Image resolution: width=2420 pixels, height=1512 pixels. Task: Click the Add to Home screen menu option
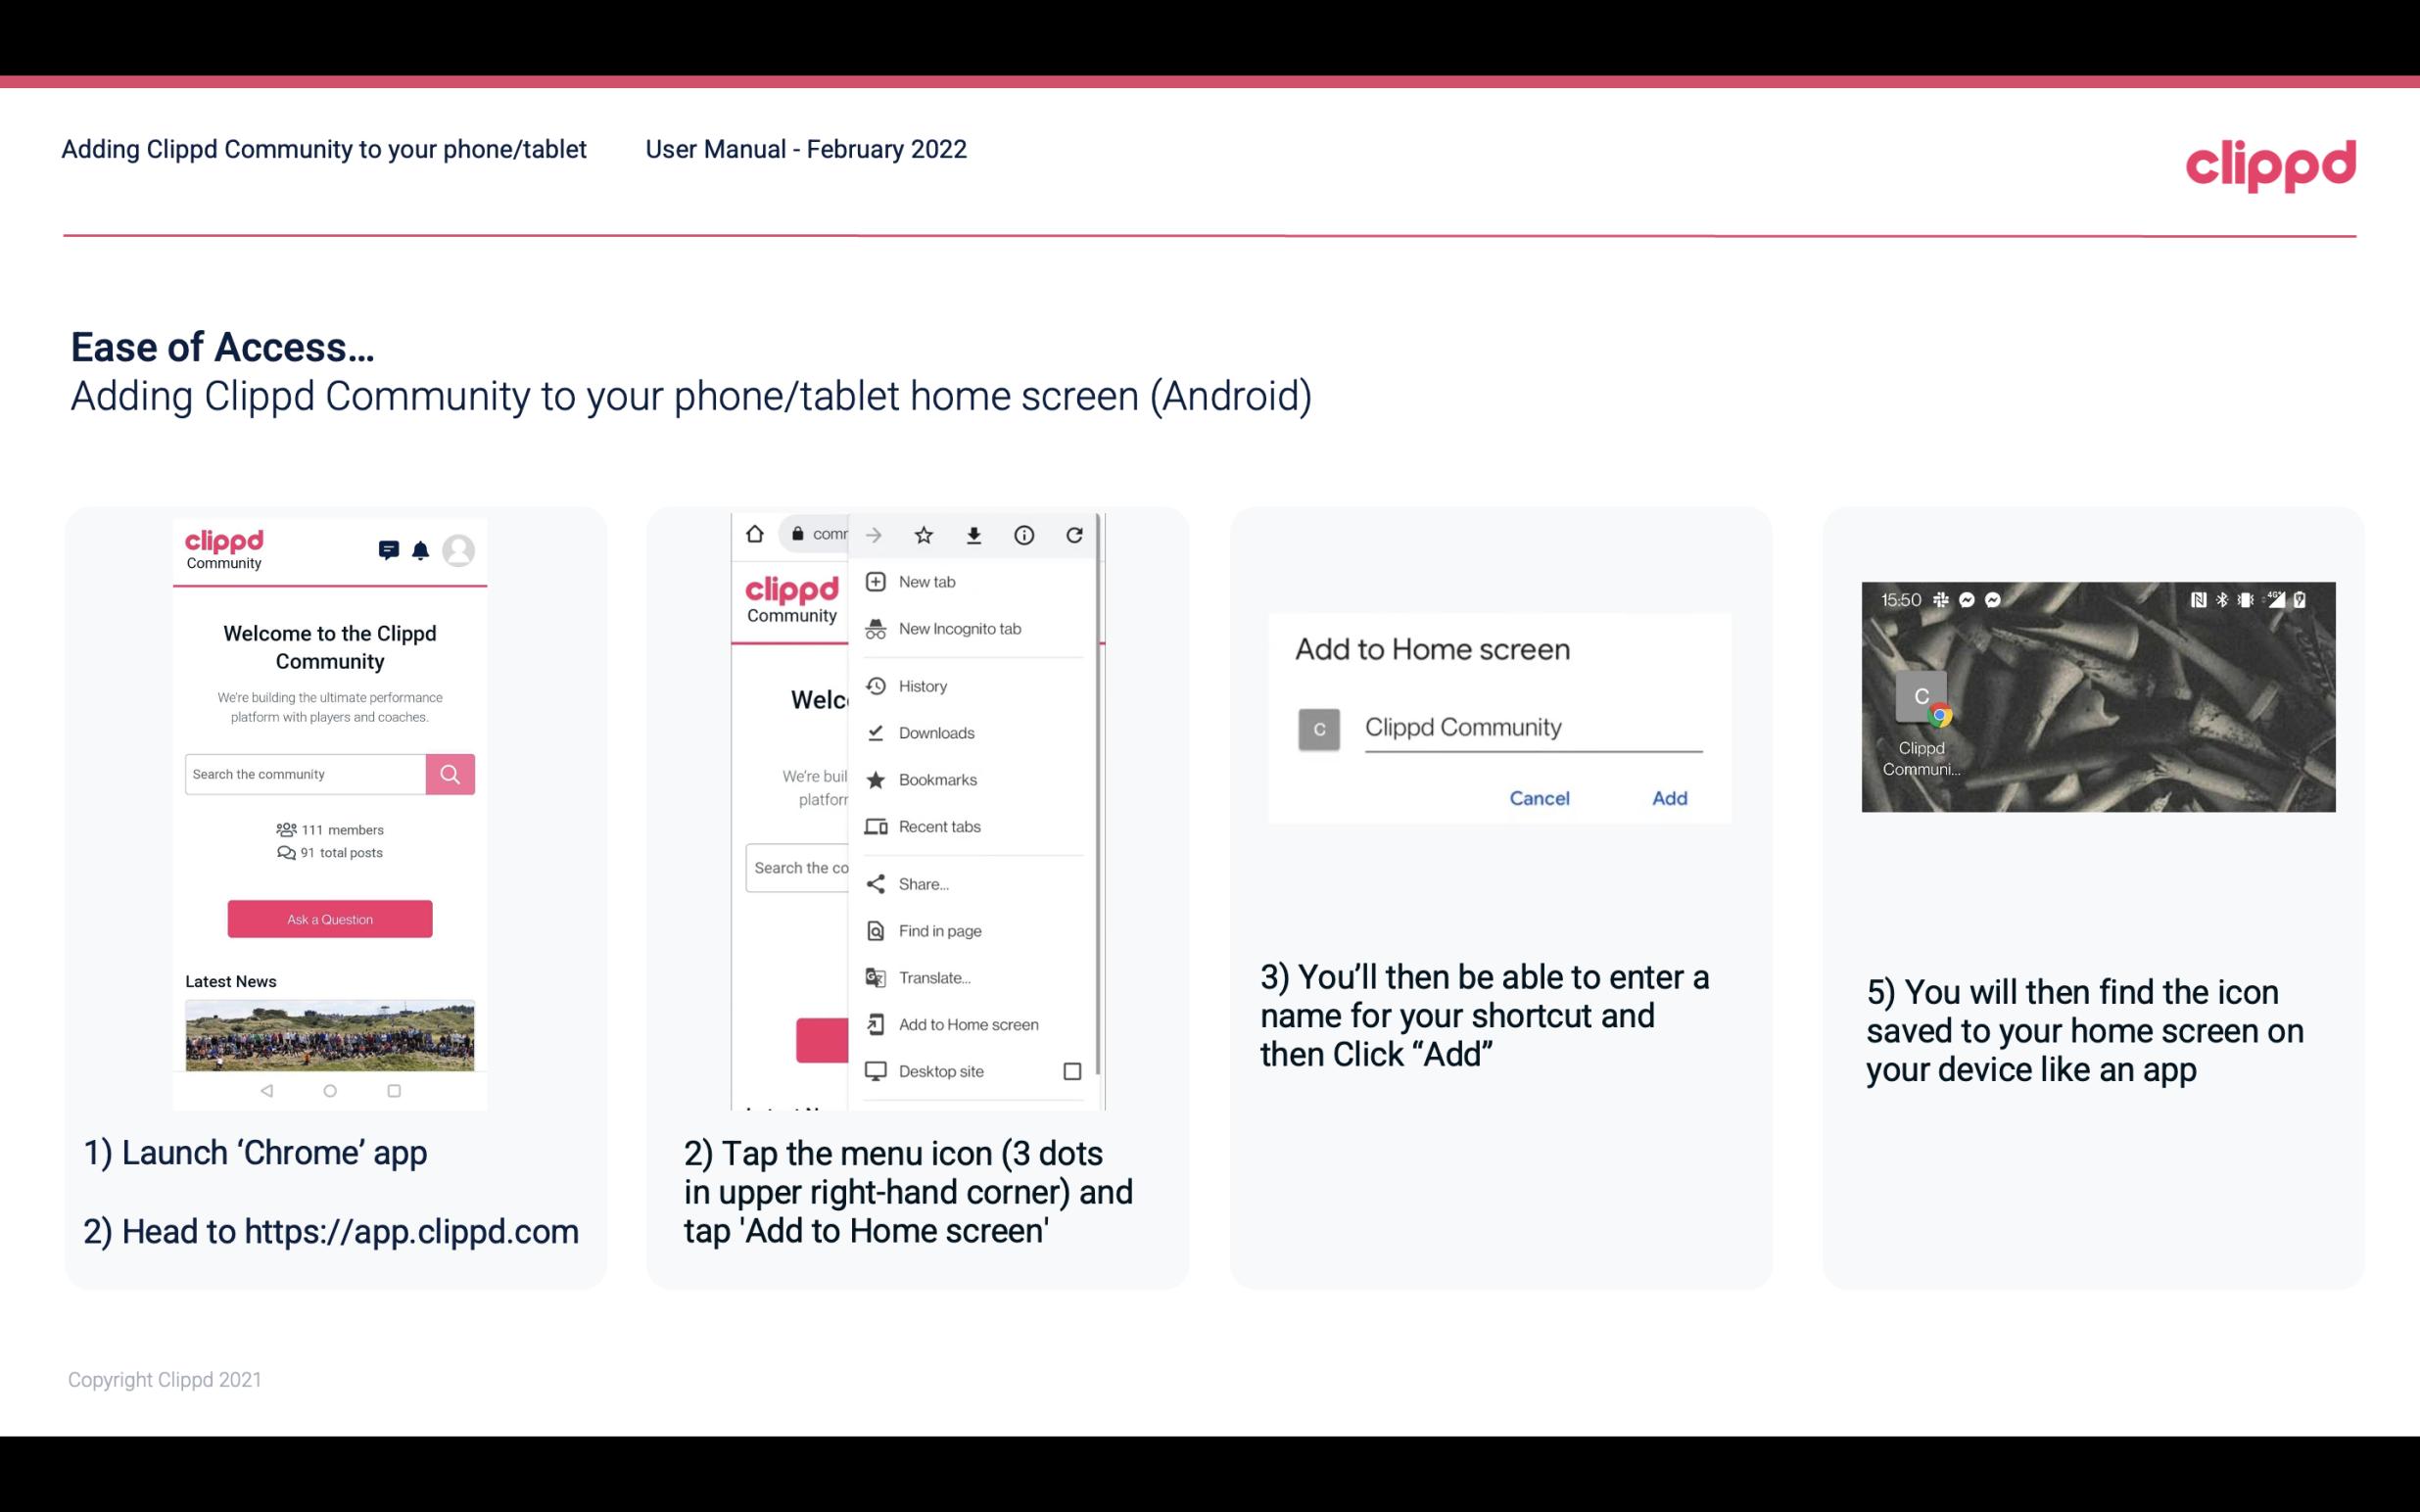click(967, 1024)
